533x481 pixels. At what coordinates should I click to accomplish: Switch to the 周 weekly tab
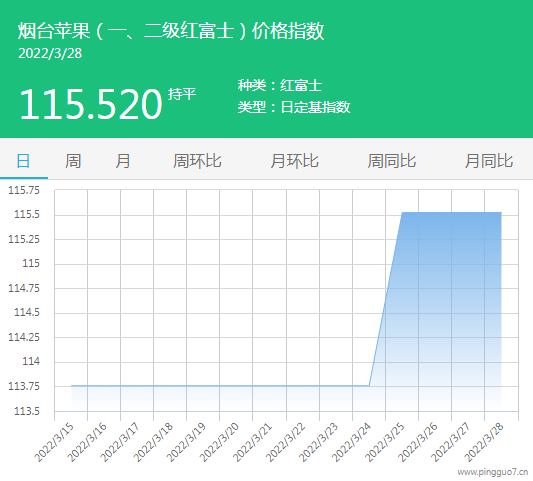click(x=73, y=161)
